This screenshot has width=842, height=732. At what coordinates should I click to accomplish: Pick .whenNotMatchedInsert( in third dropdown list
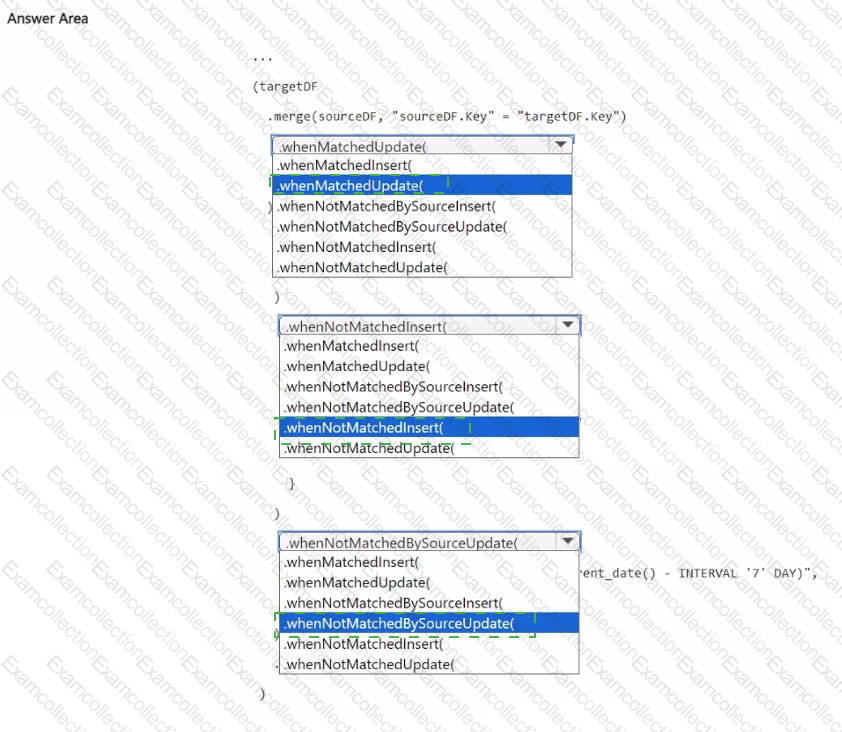click(429, 644)
